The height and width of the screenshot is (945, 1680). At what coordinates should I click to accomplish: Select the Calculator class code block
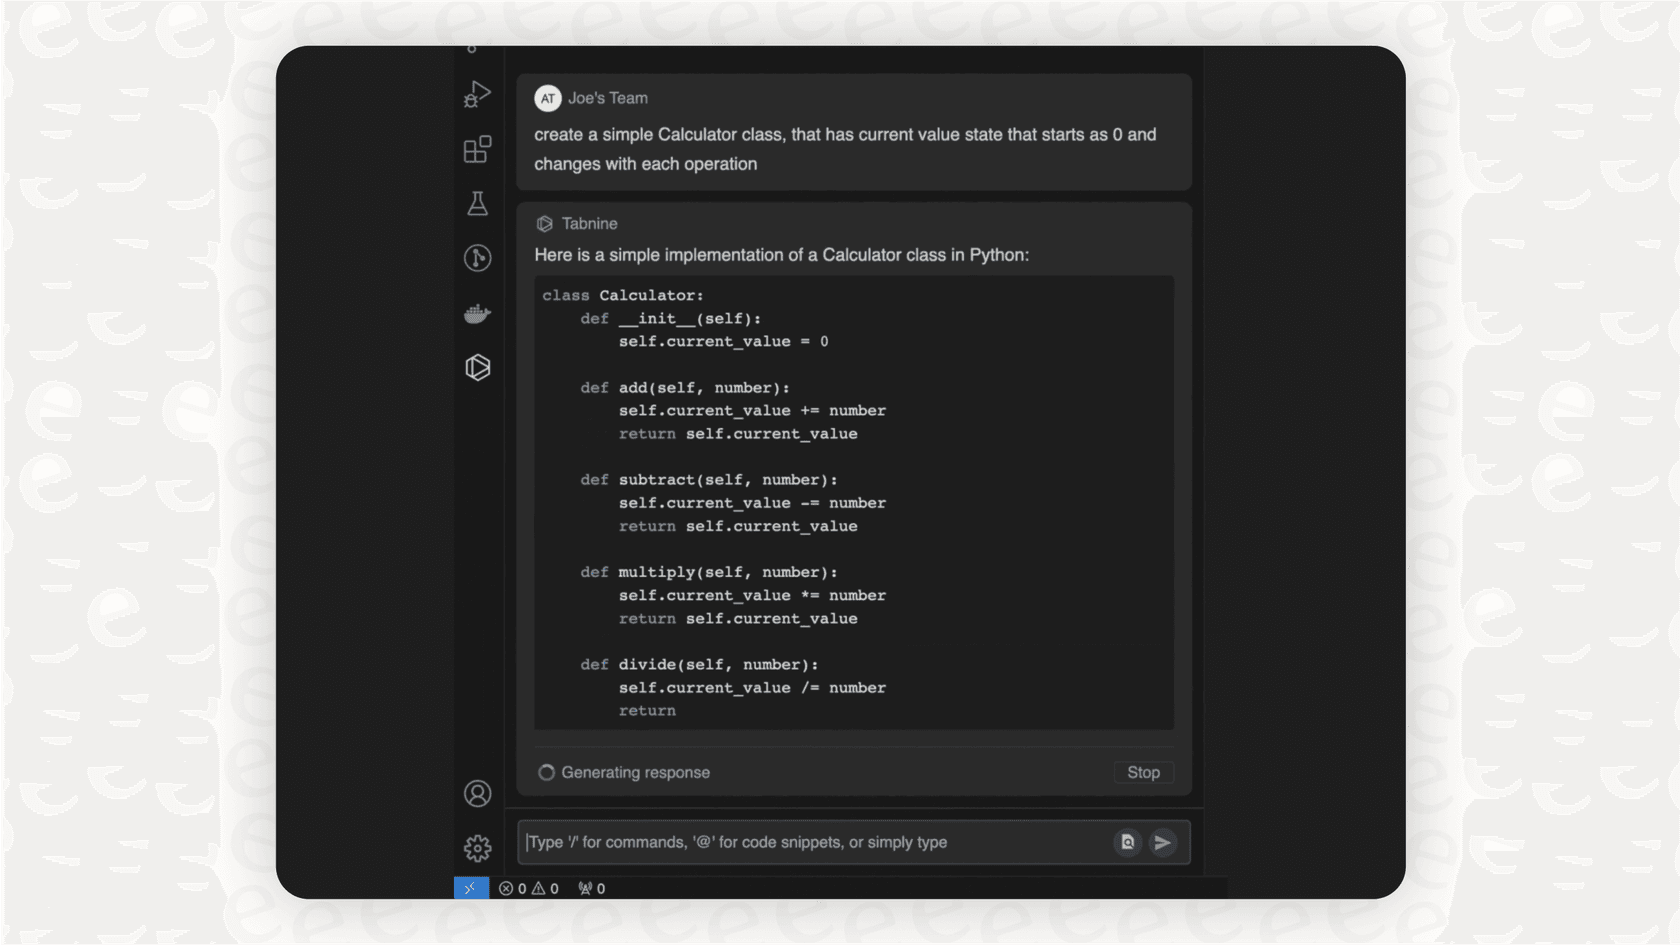pos(853,500)
